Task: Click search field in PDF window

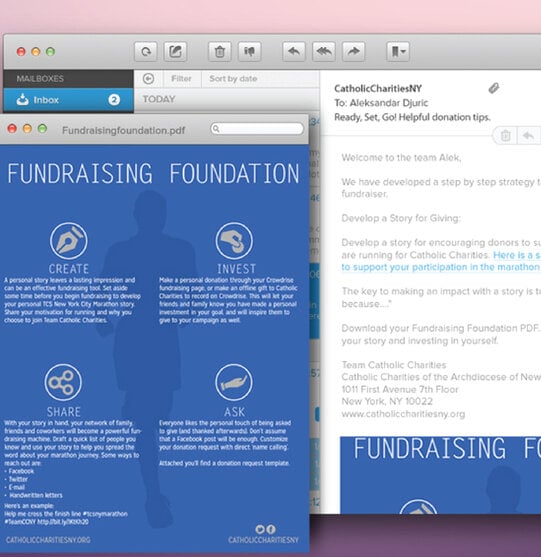Action: coord(257,129)
